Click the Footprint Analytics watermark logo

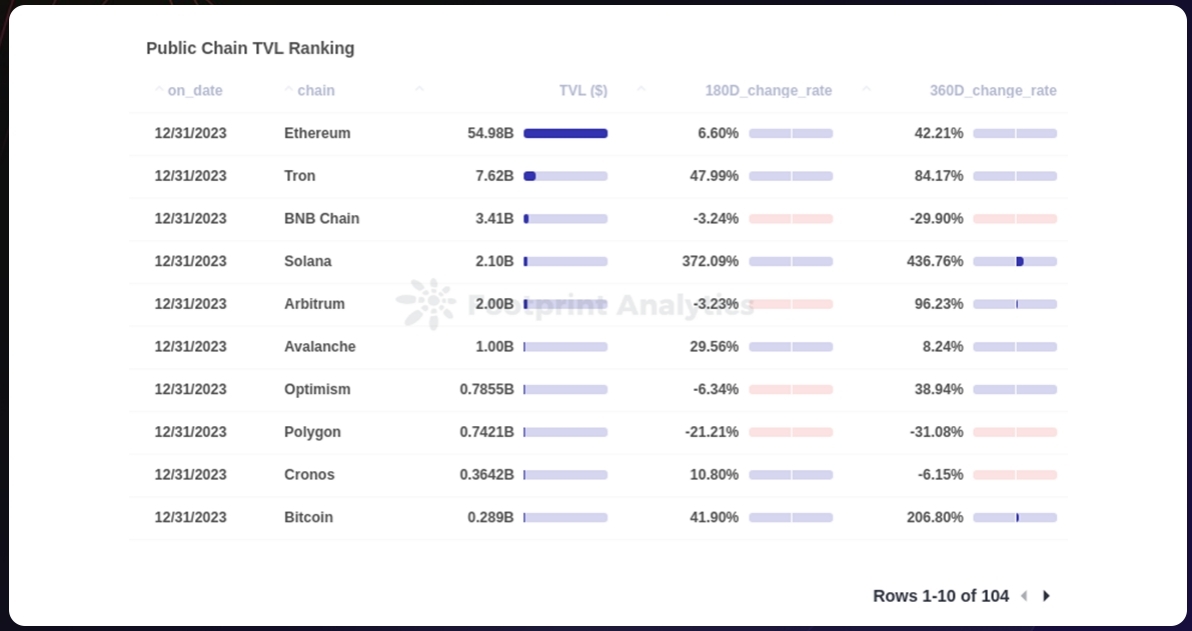(x=425, y=304)
